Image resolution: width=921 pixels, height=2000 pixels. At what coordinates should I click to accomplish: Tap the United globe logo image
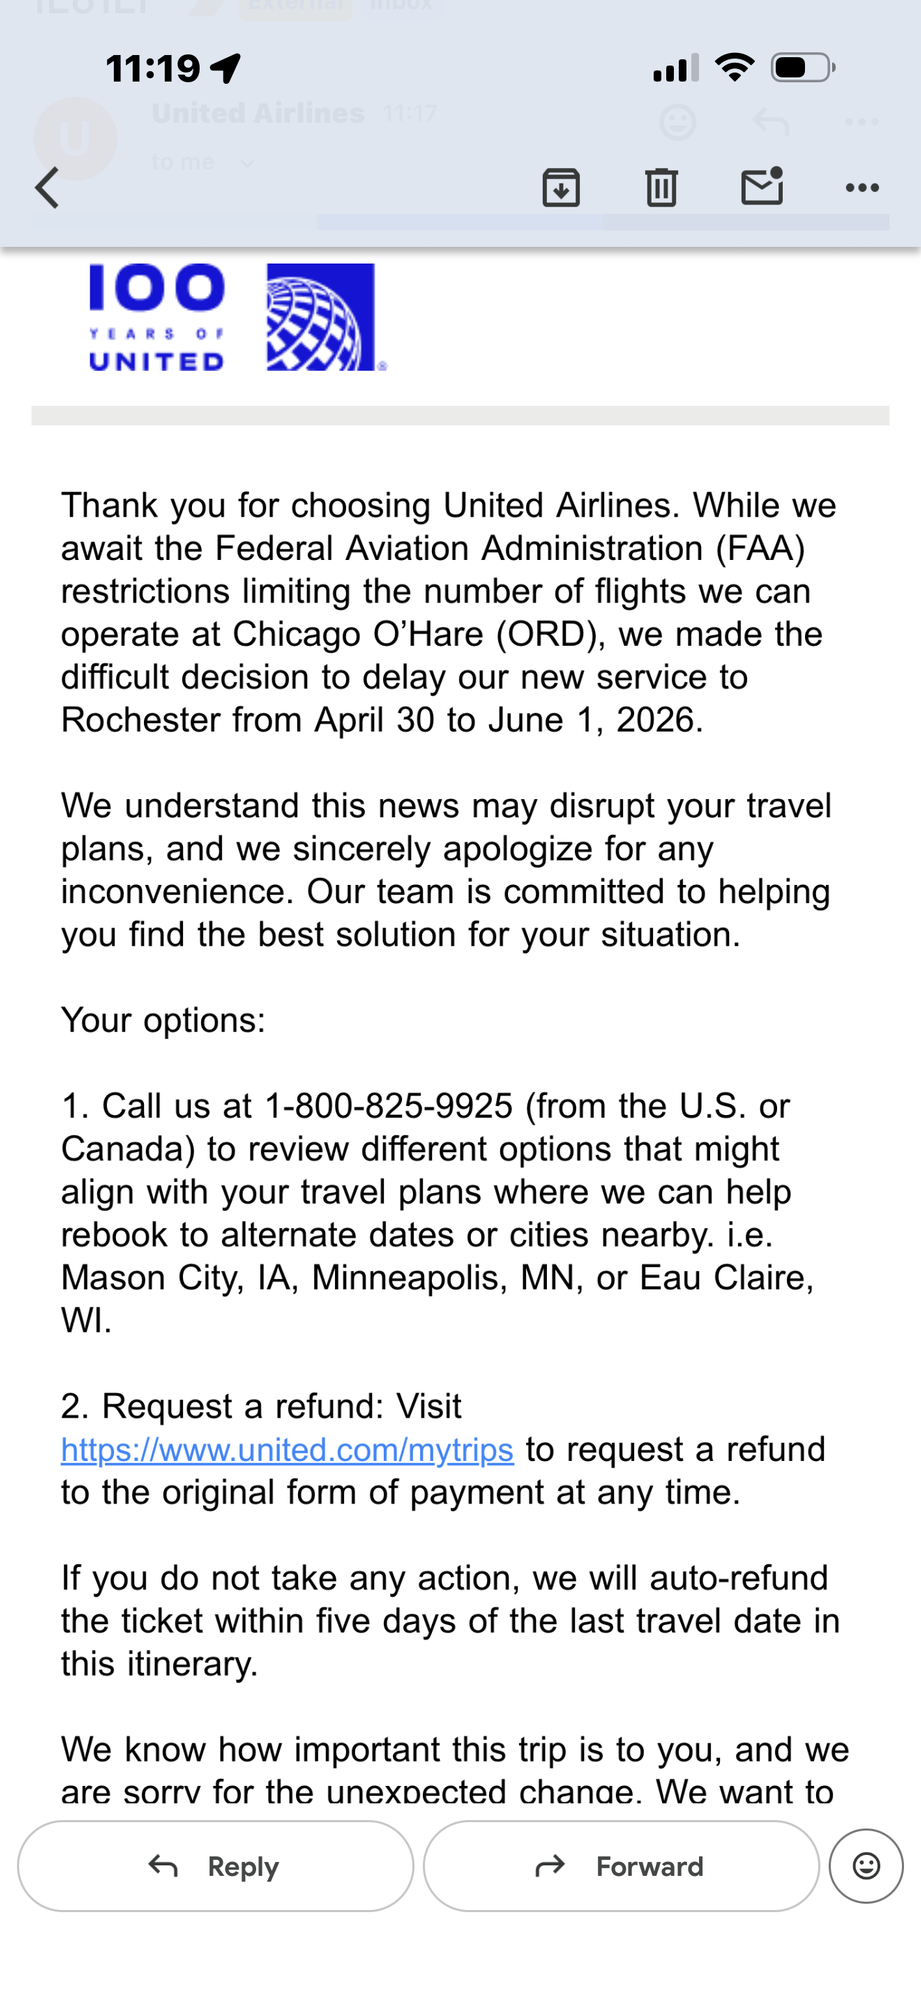point(321,317)
